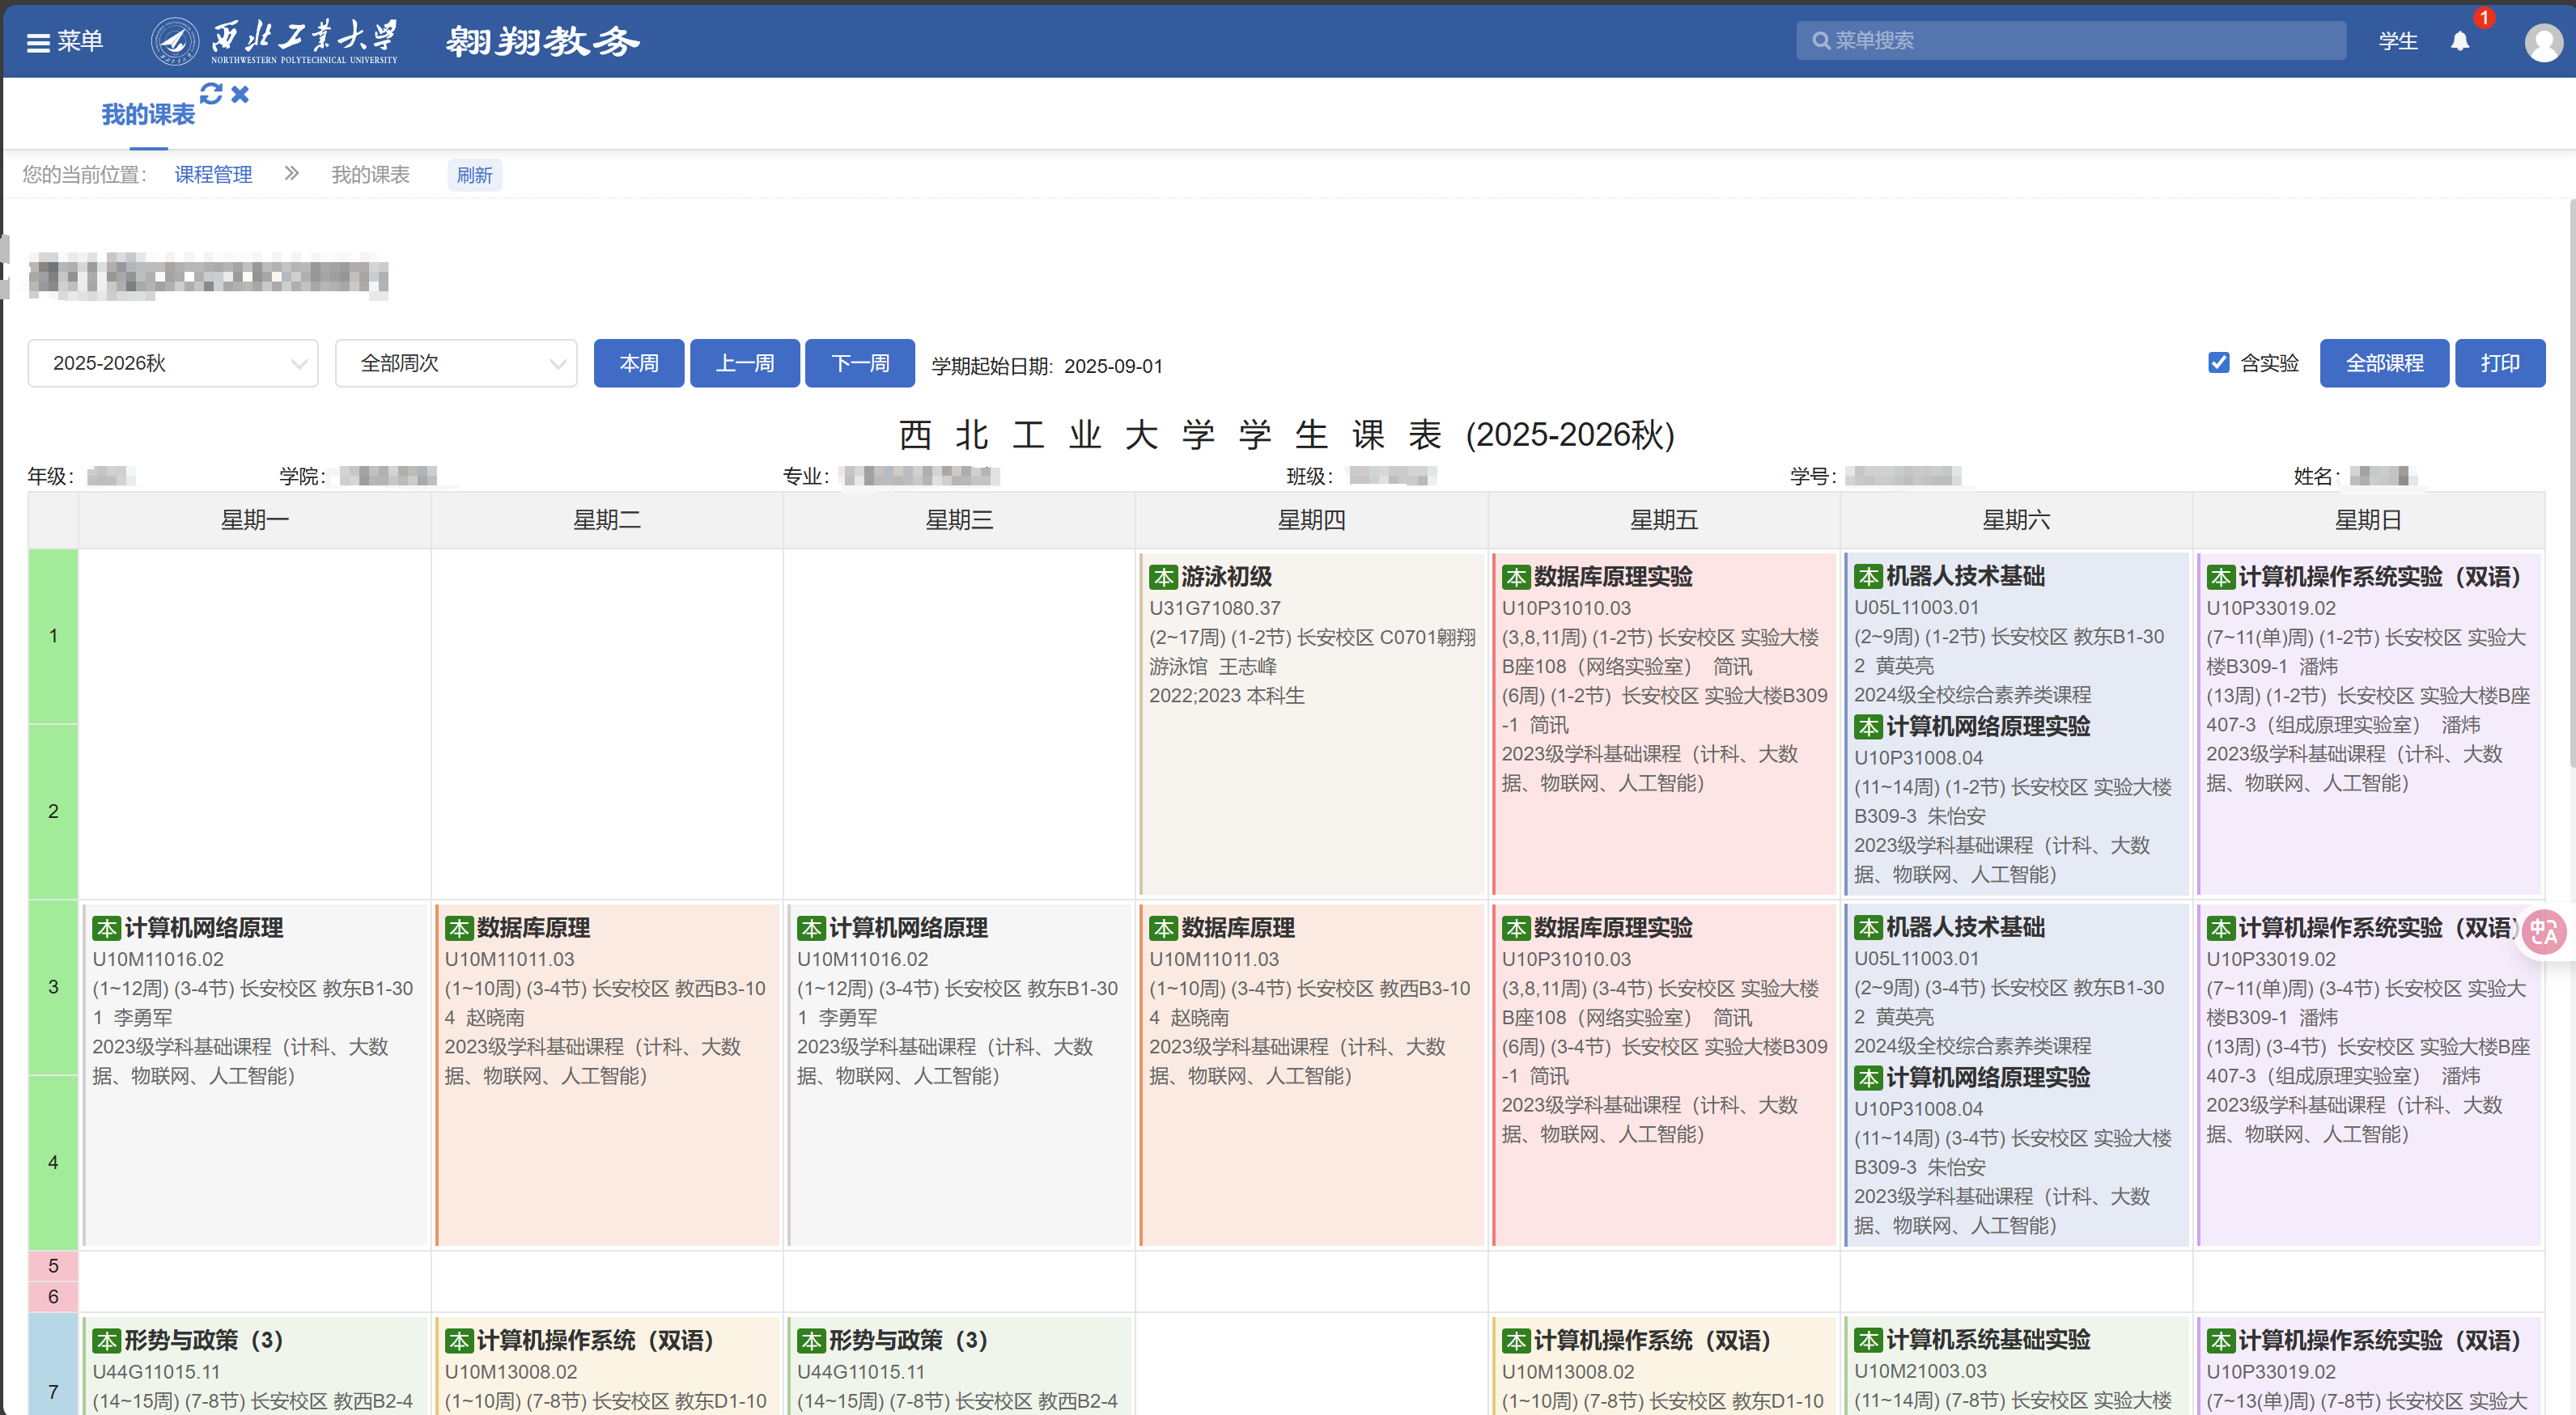
Task: Click the 打印 button to print
Action: coord(2499,363)
